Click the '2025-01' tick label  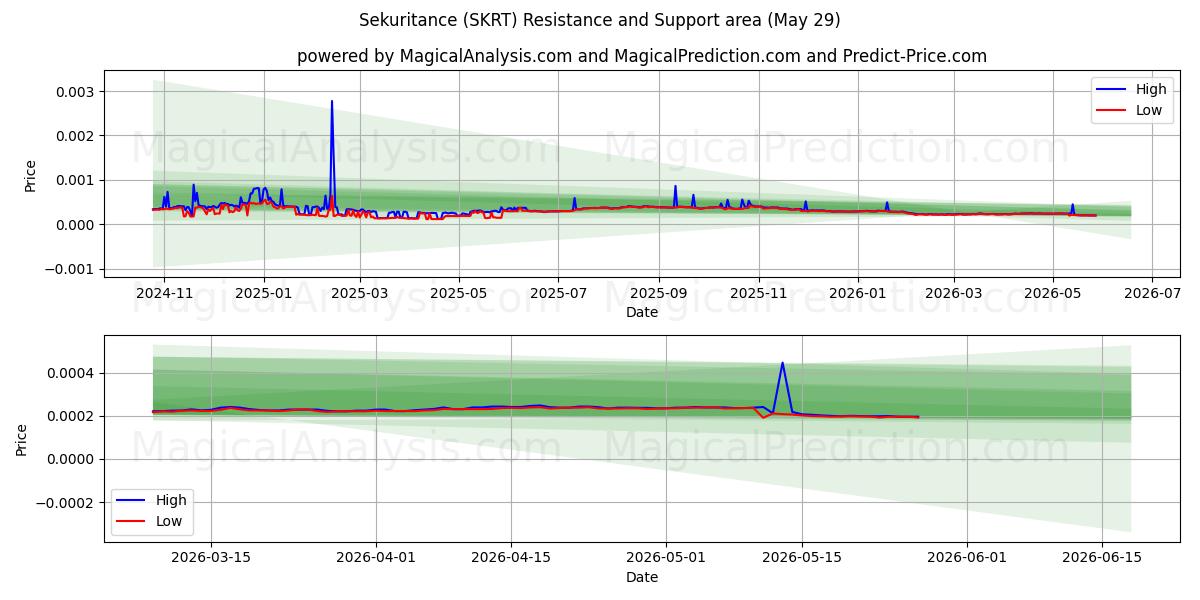(264, 294)
